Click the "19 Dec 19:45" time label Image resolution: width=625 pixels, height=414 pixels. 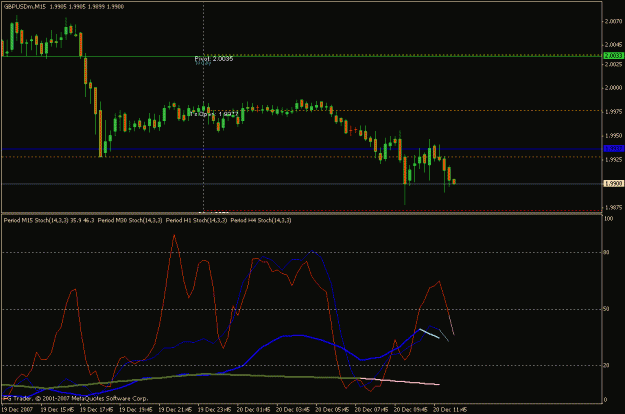pos(136,409)
